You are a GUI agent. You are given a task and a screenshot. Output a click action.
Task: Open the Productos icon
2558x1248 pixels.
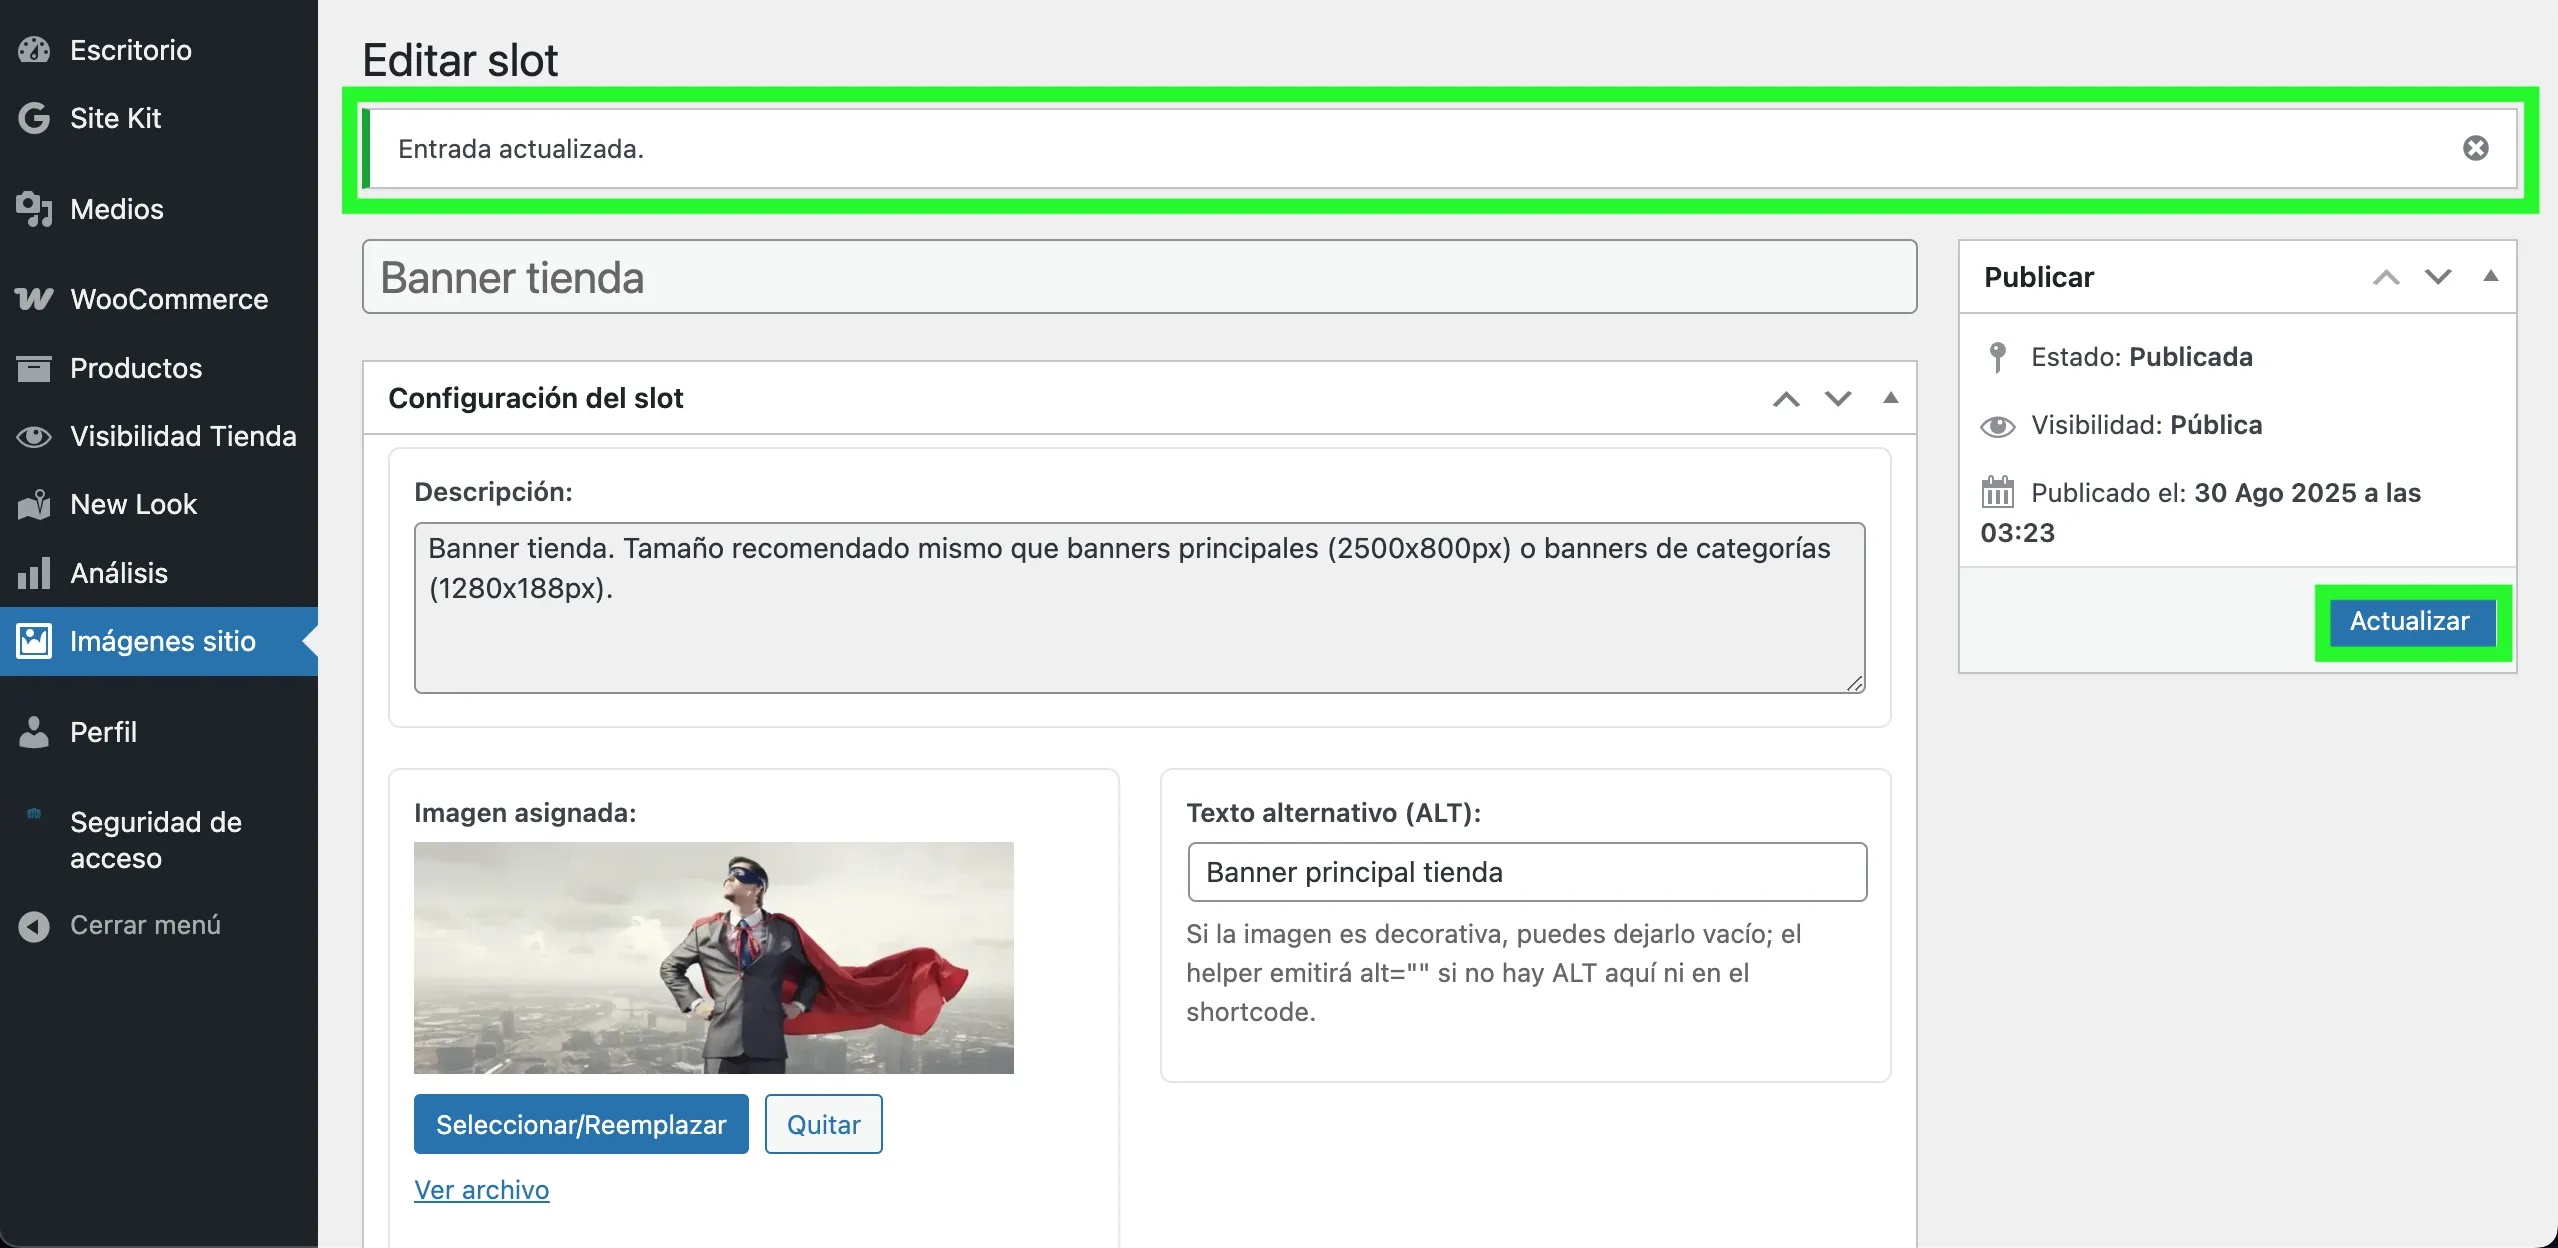(33, 367)
